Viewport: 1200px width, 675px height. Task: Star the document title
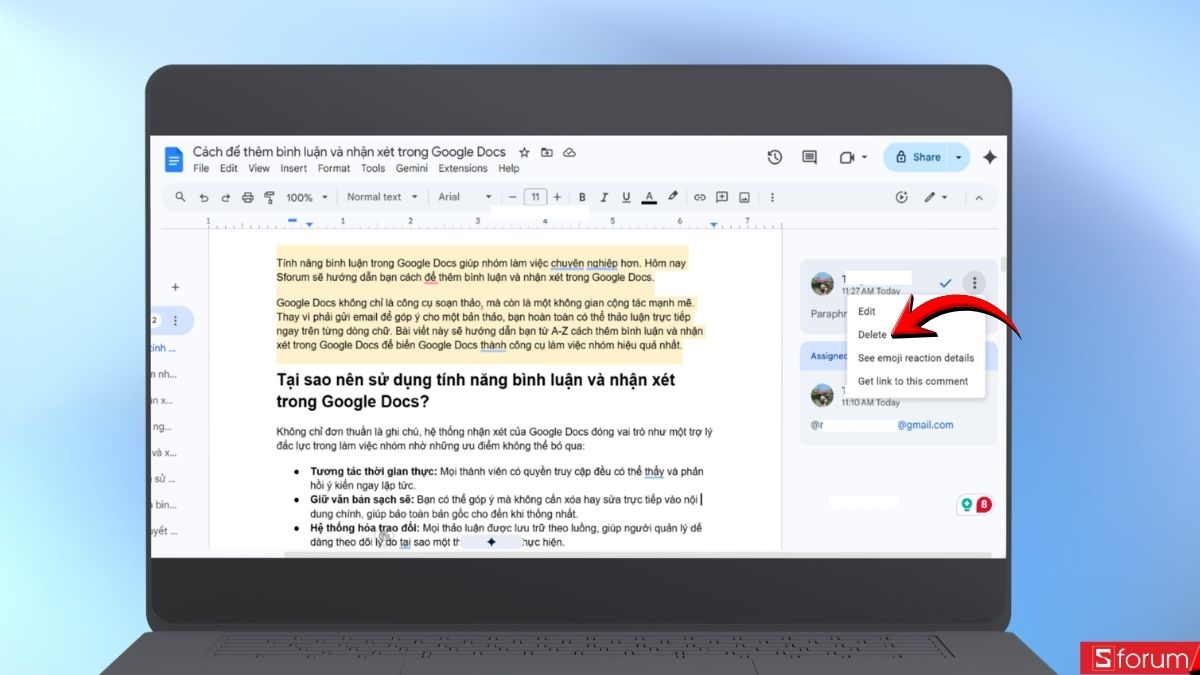coord(524,152)
